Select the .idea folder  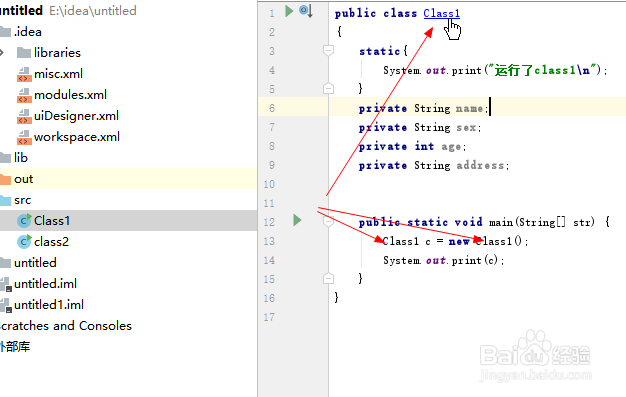[x=28, y=32]
